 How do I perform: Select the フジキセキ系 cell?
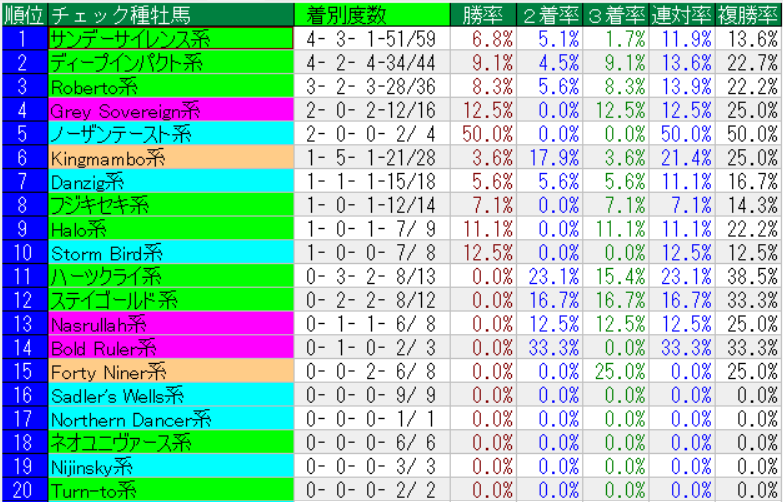pyautogui.click(x=171, y=205)
